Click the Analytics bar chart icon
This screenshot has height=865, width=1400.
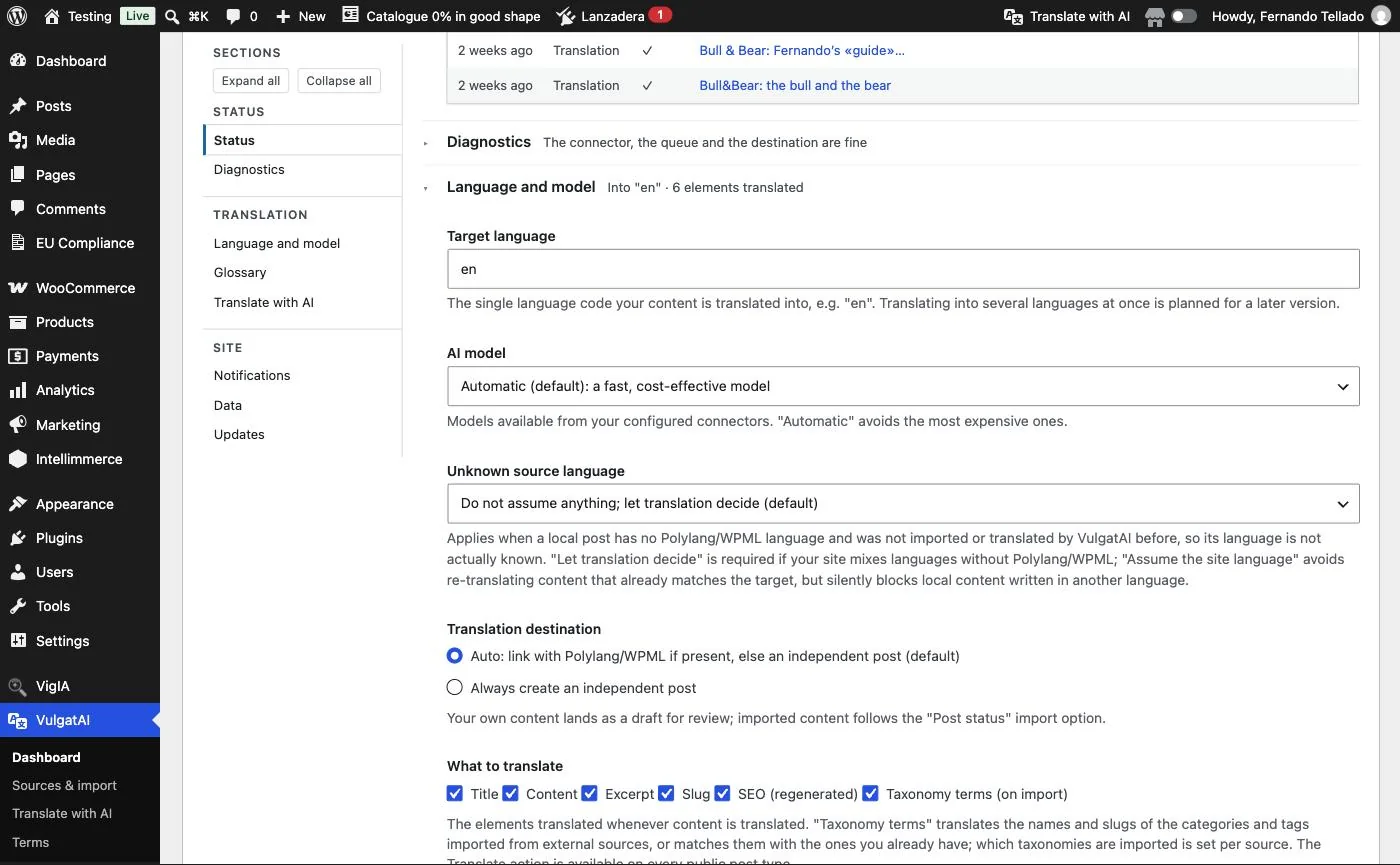coord(18,390)
